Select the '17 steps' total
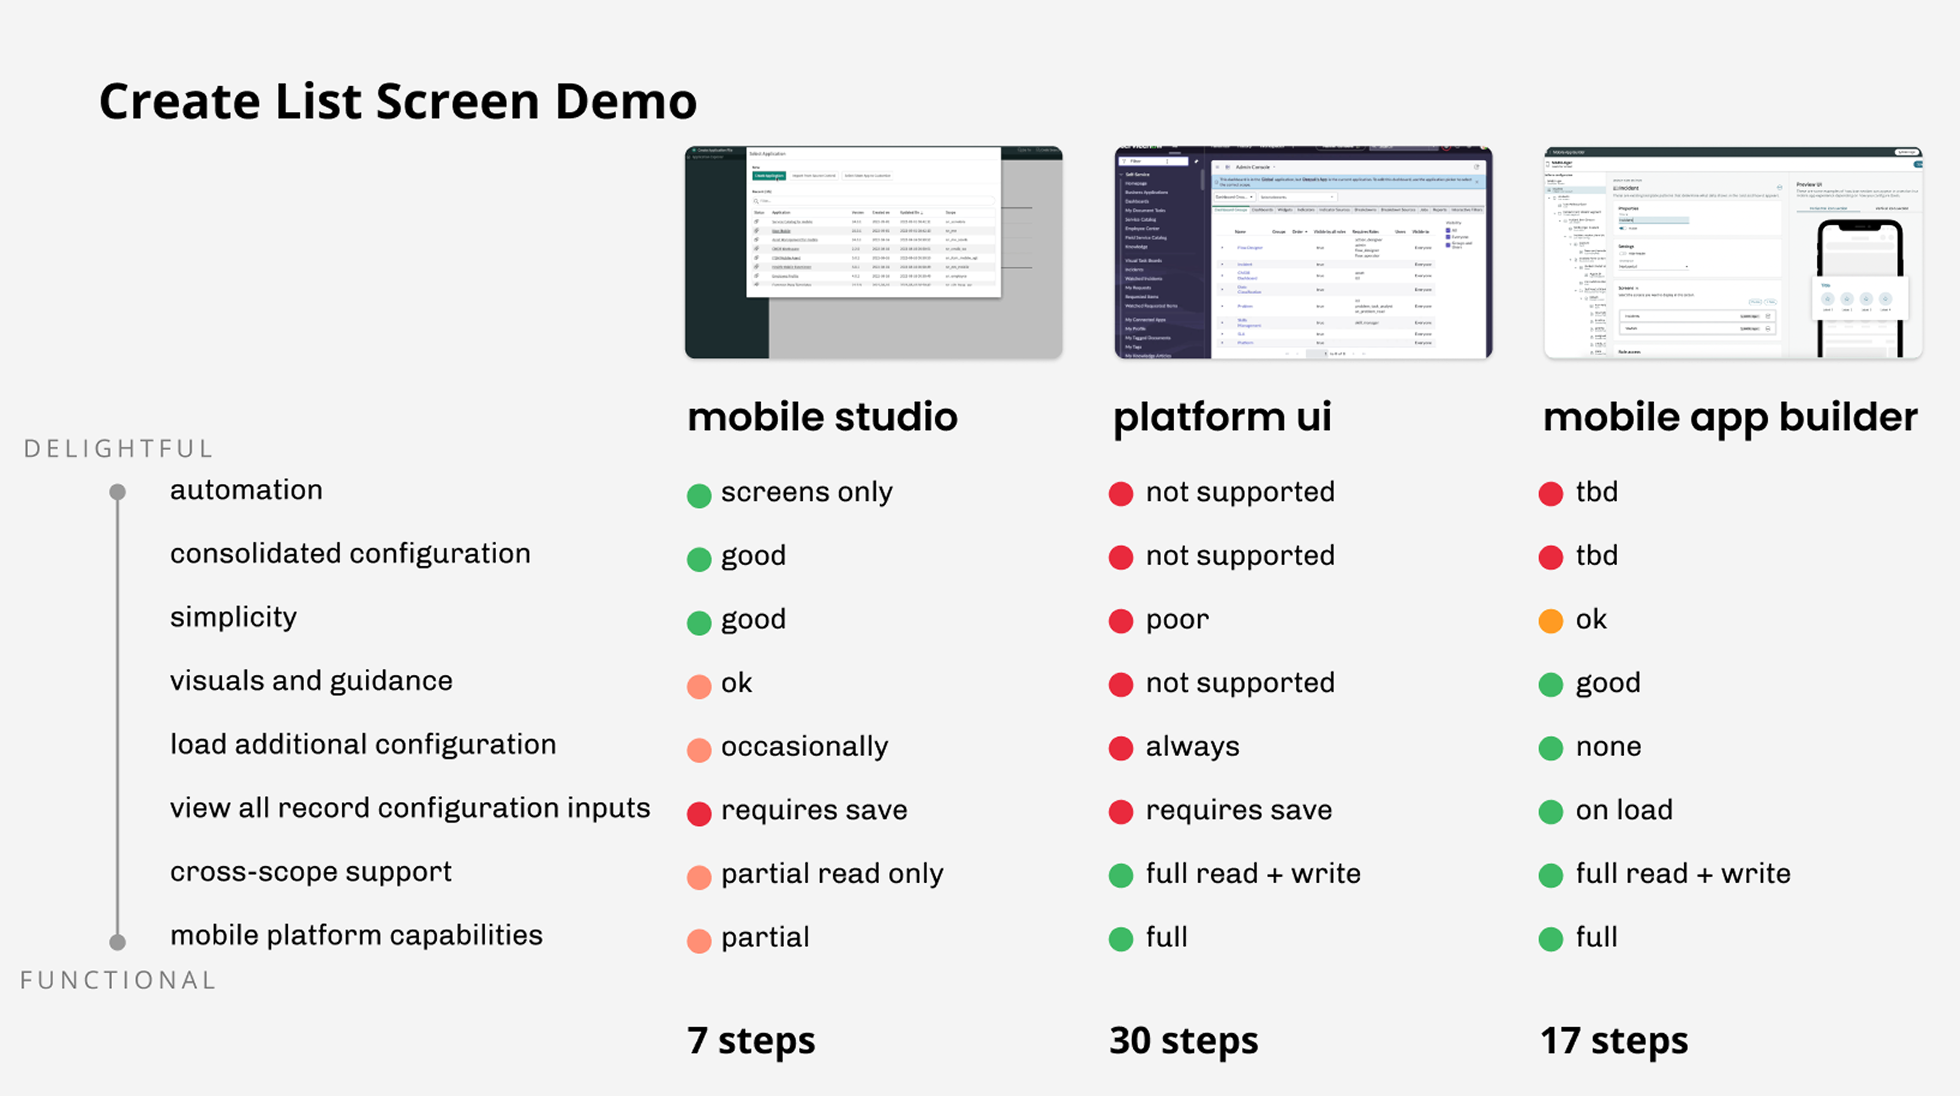Image resolution: width=1960 pixels, height=1096 pixels. coord(1614,1041)
